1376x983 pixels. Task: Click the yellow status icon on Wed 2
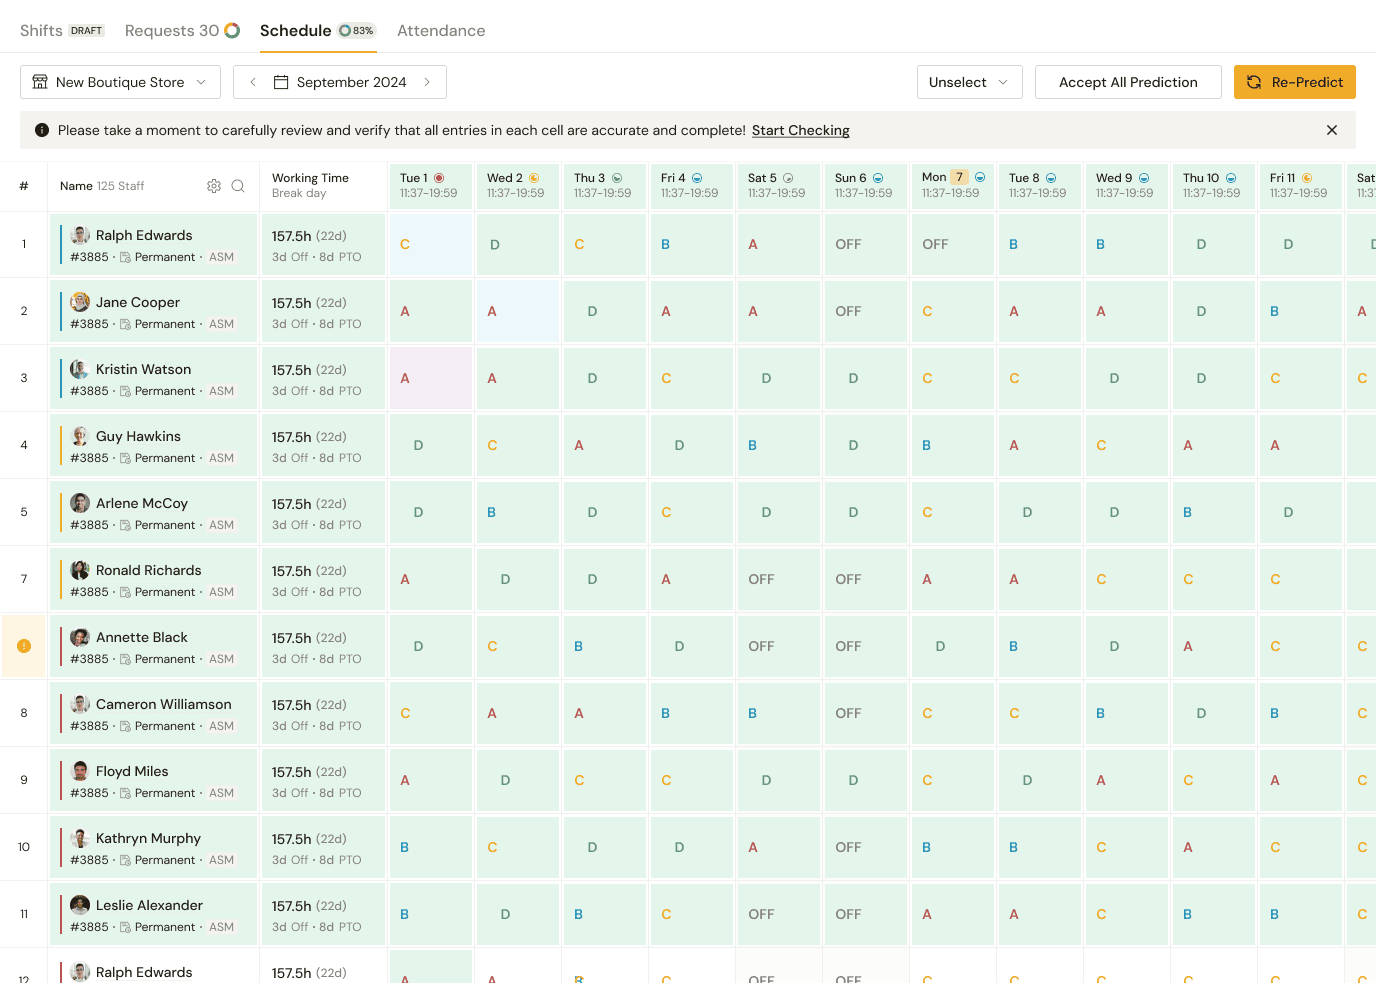coord(534,178)
